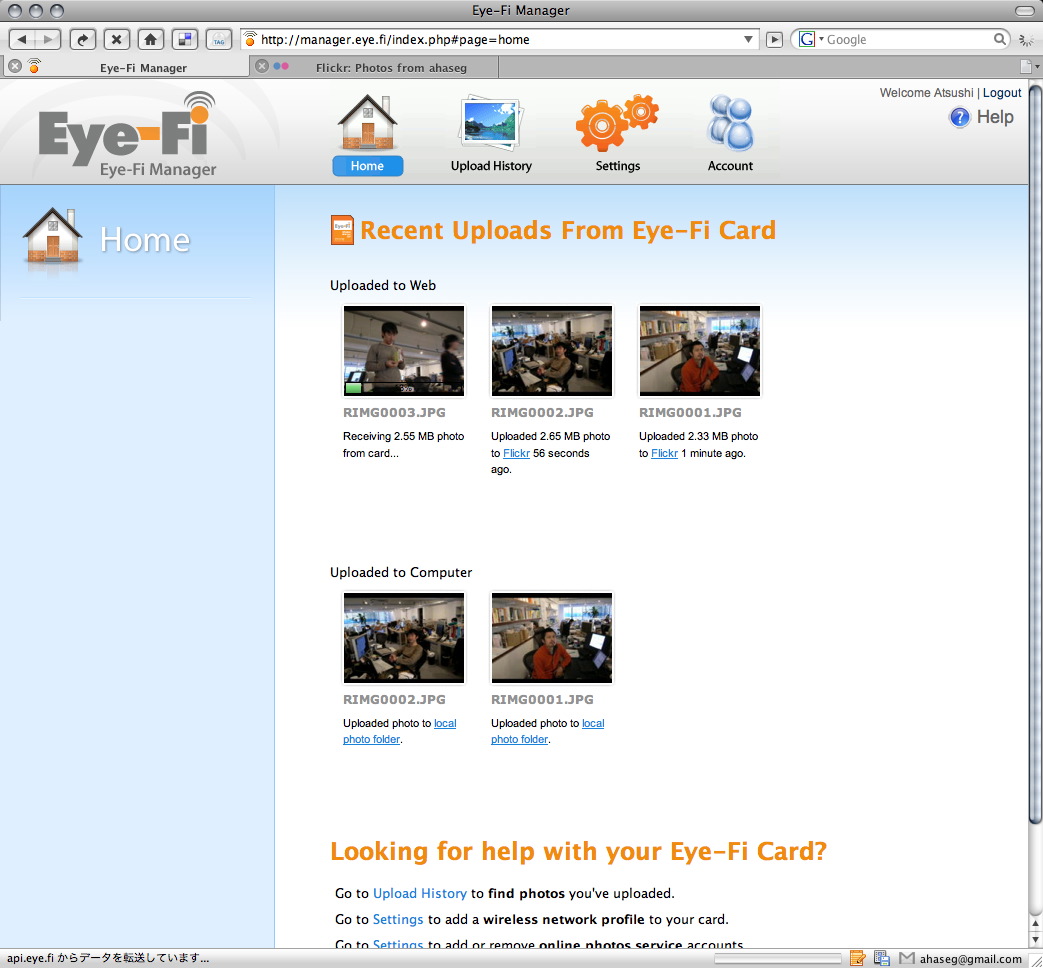Click the 'Welcome Atsushi' text
The width and height of the screenshot is (1043, 968).
pyautogui.click(x=926, y=92)
